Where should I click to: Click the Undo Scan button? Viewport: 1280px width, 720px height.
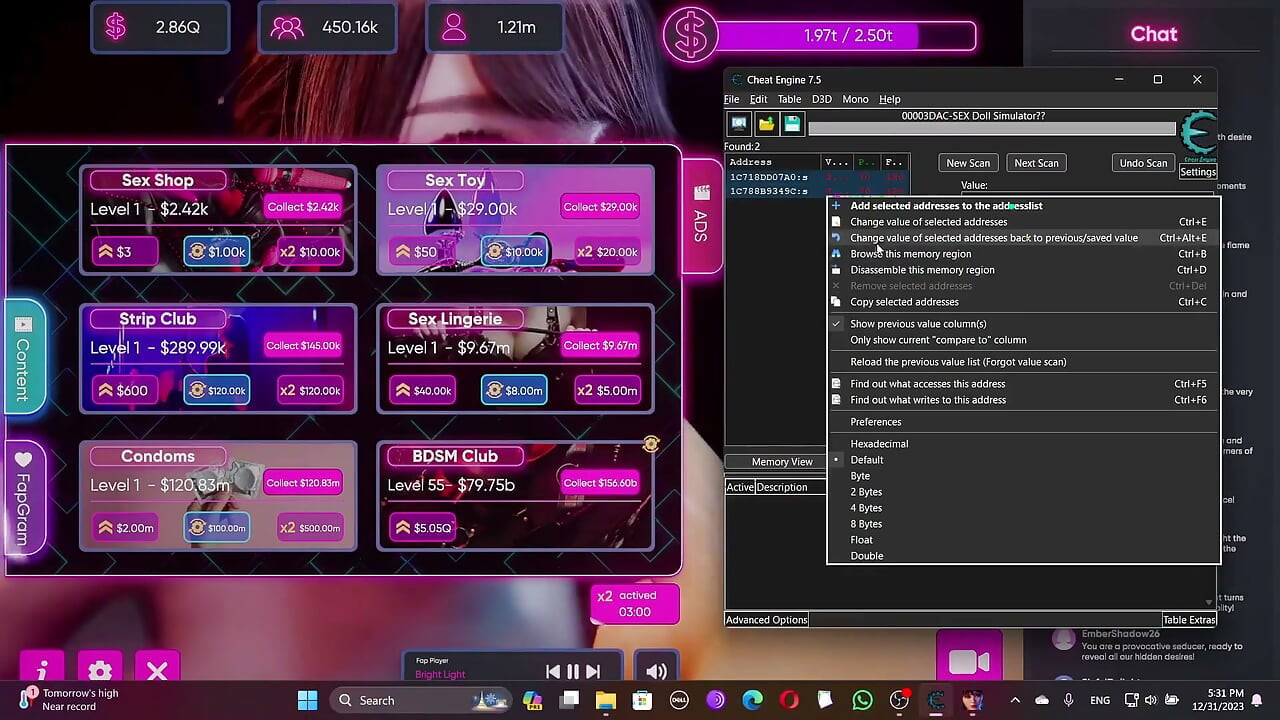(1143, 163)
